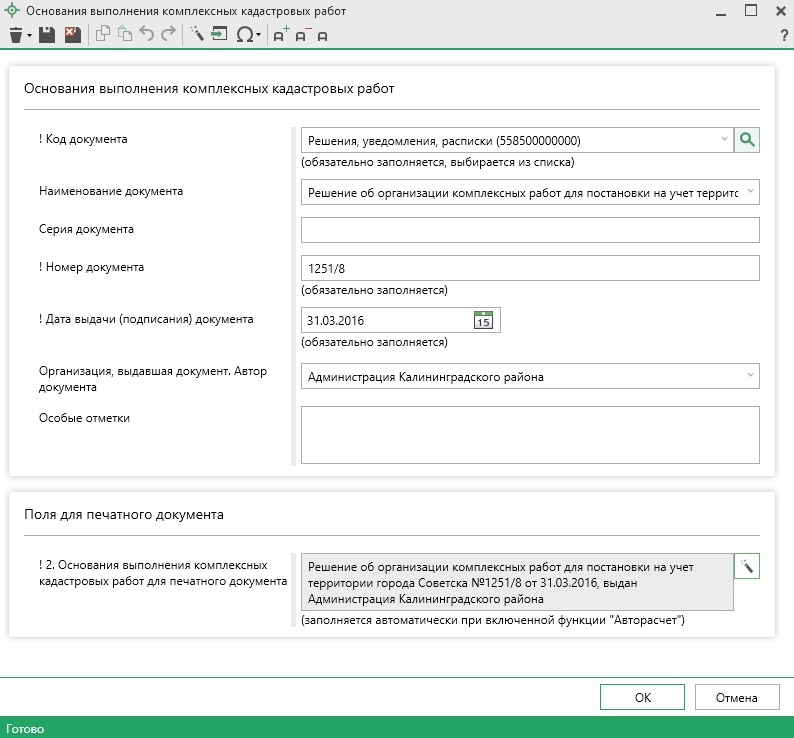Open the help question mark
Screen dimensions: 794x738
coord(784,36)
